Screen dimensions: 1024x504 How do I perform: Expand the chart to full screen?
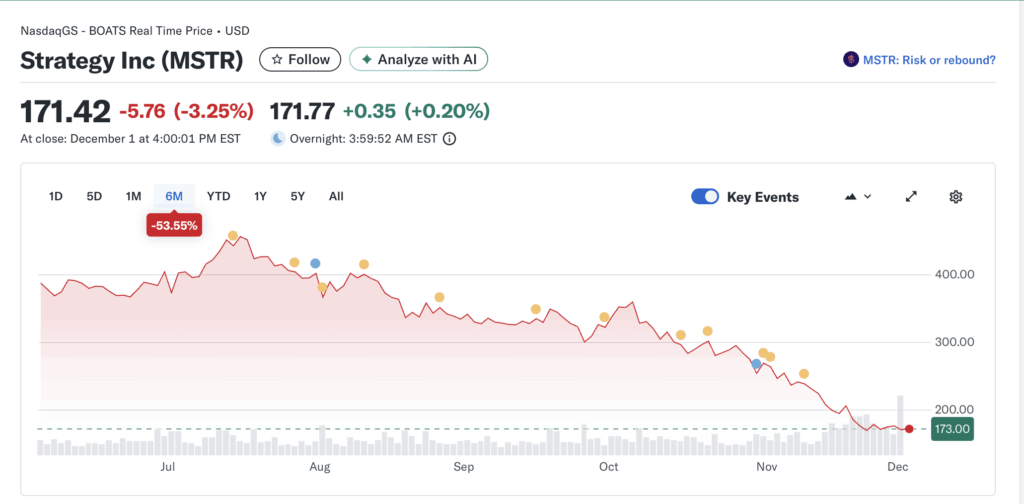(x=912, y=197)
